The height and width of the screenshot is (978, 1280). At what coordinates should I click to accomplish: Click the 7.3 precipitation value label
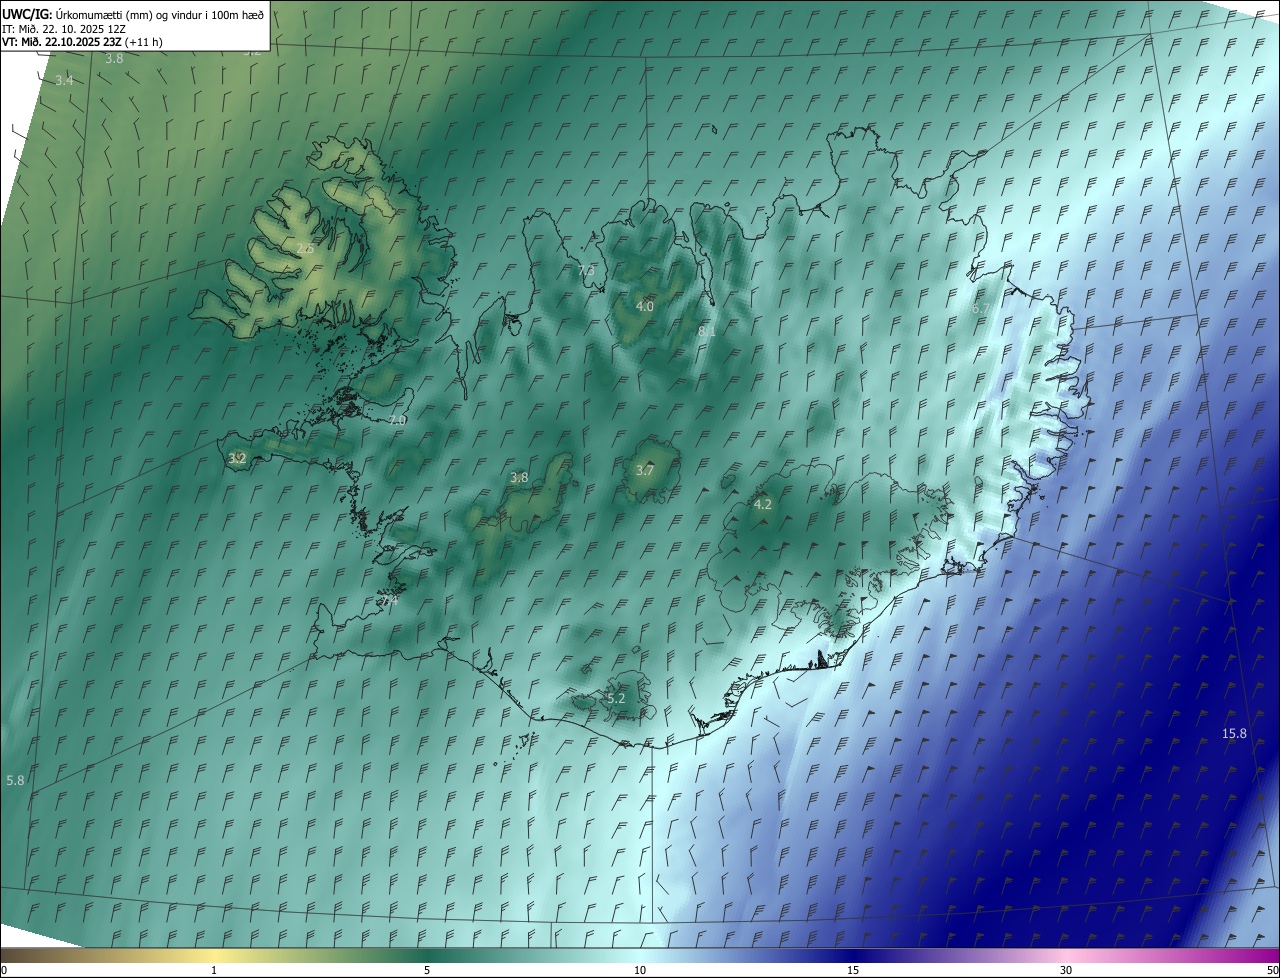tap(586, 270)
